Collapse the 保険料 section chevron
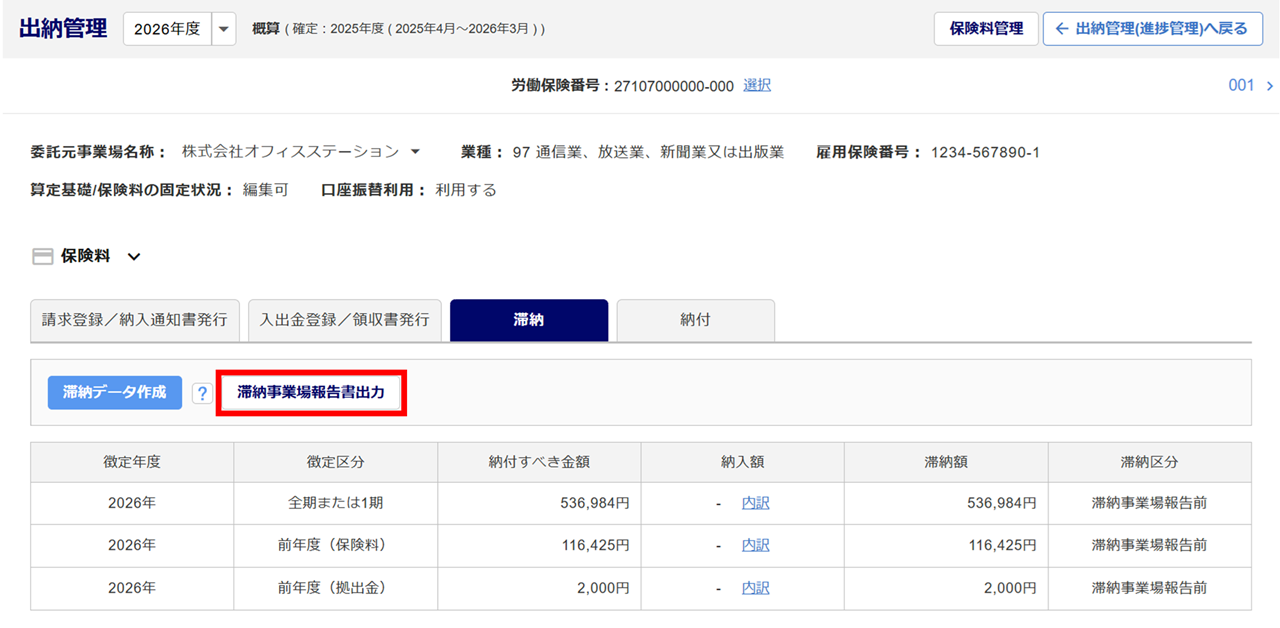This screenshot has width=1280, height=628. [134, 257]
